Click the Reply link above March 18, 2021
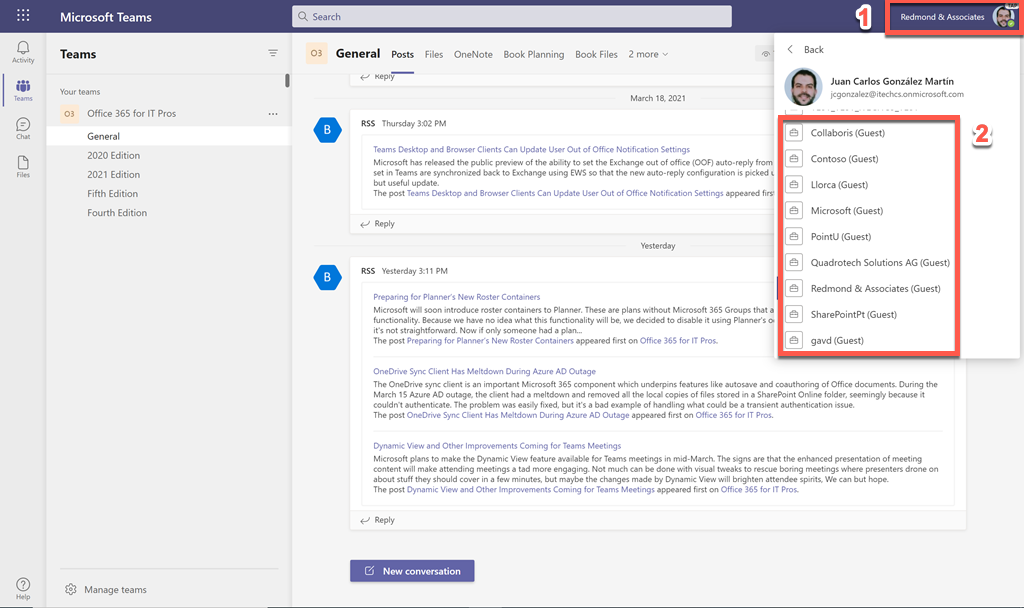 [x=377, y=77]
